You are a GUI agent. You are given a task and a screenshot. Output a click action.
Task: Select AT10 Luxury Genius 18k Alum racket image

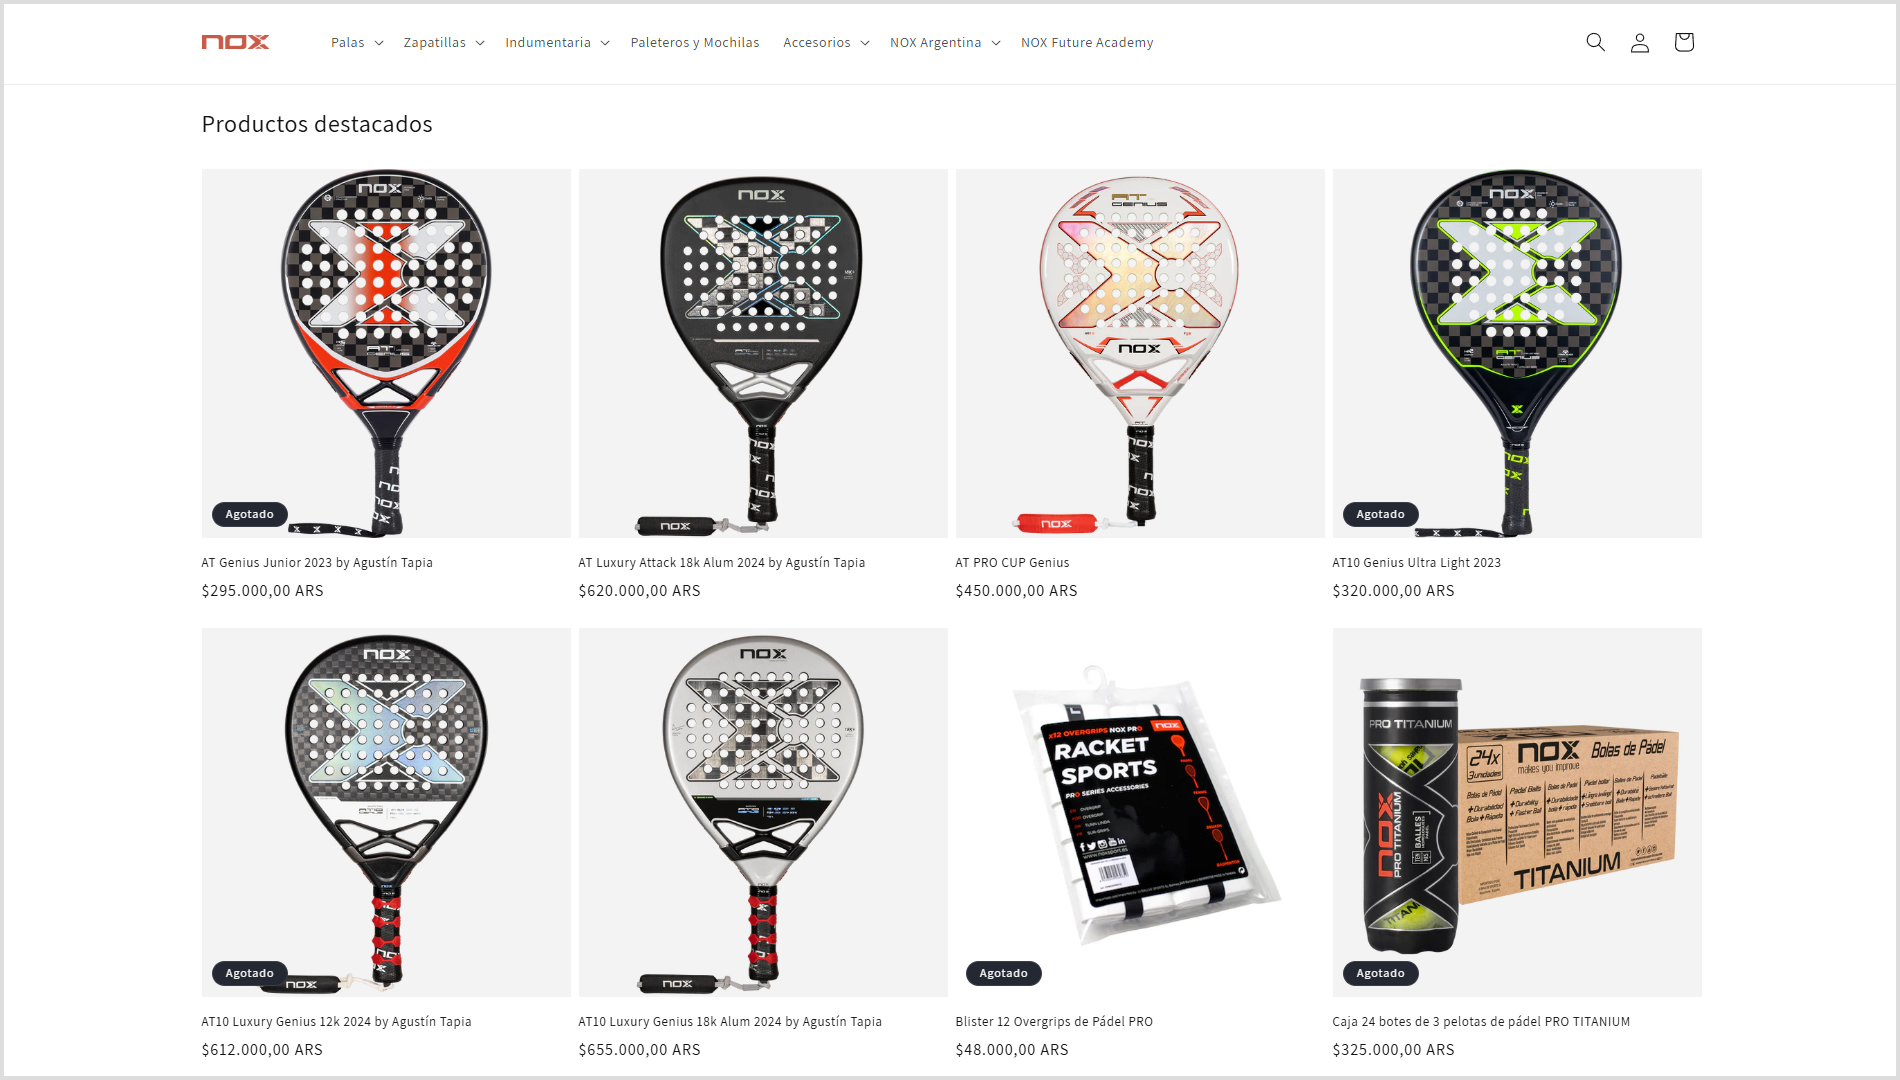click(763, 812)
